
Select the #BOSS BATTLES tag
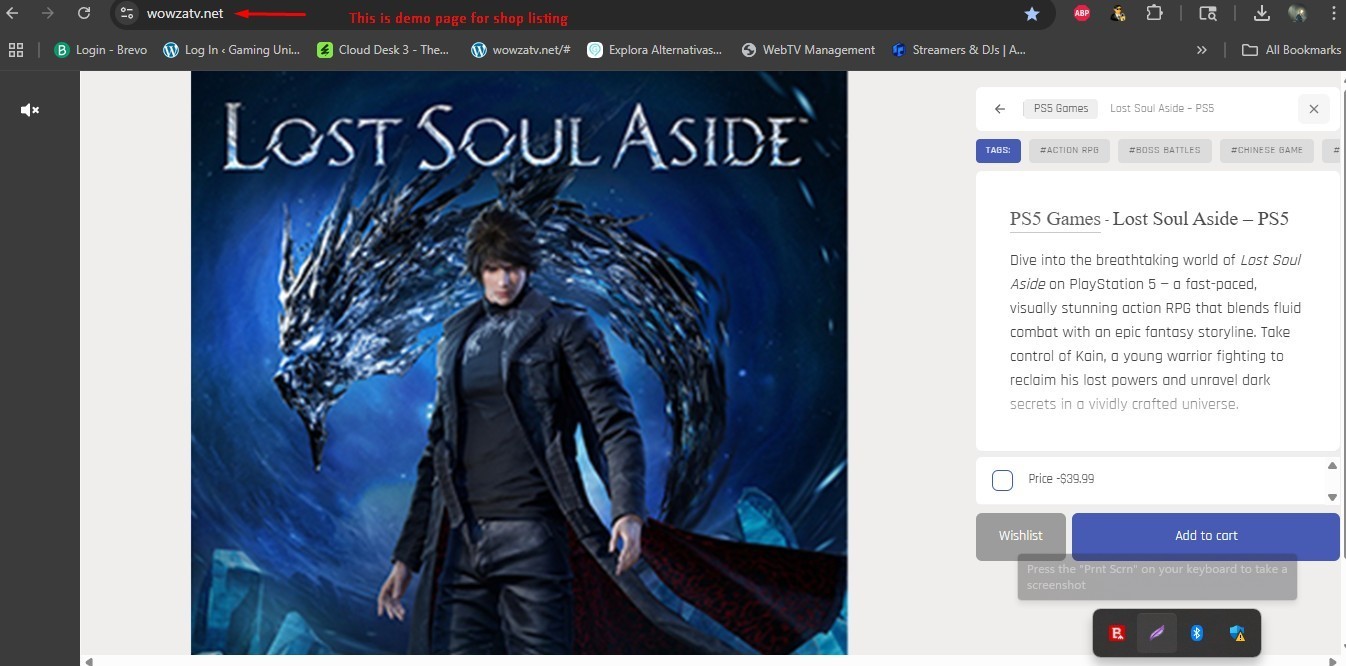click(1165, 151)
